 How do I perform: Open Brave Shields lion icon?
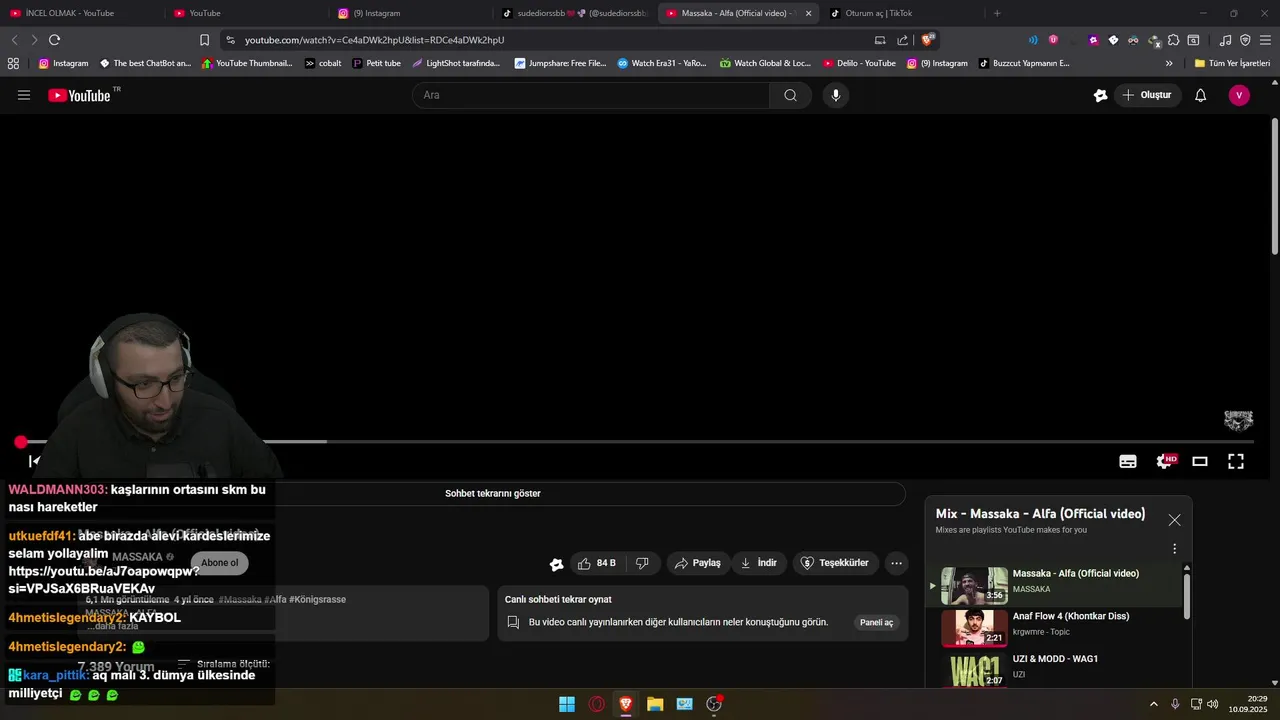click(928, 40)
